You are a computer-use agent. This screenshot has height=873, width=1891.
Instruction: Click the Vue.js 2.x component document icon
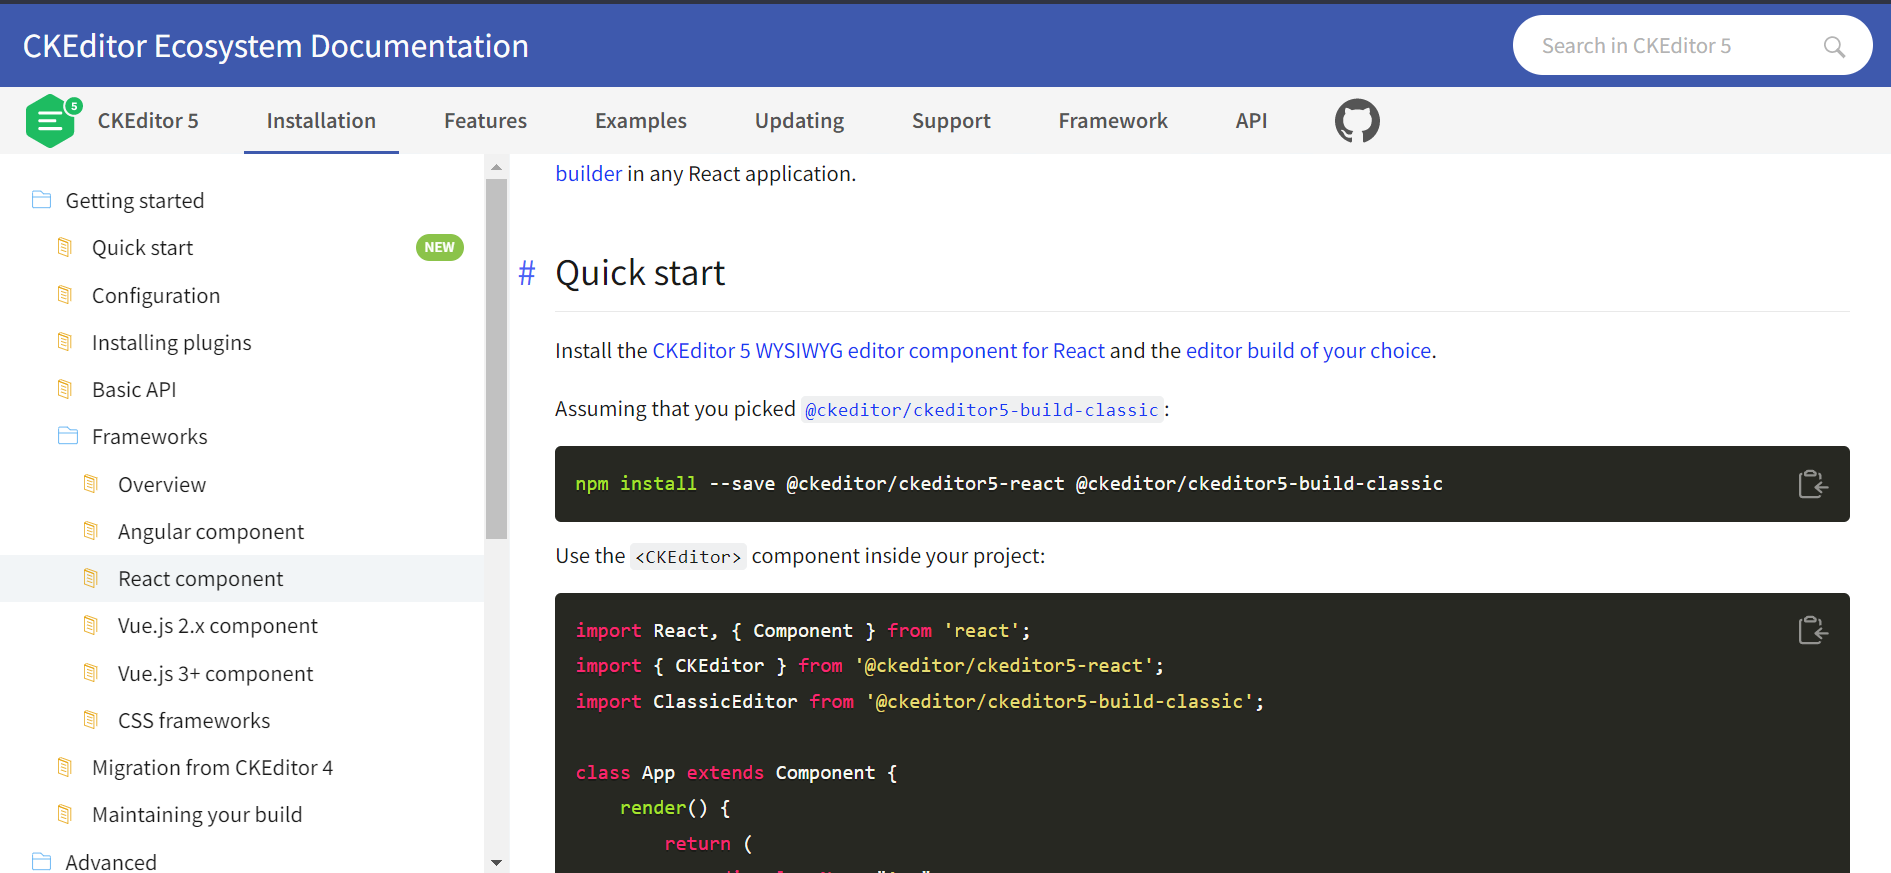91,625
